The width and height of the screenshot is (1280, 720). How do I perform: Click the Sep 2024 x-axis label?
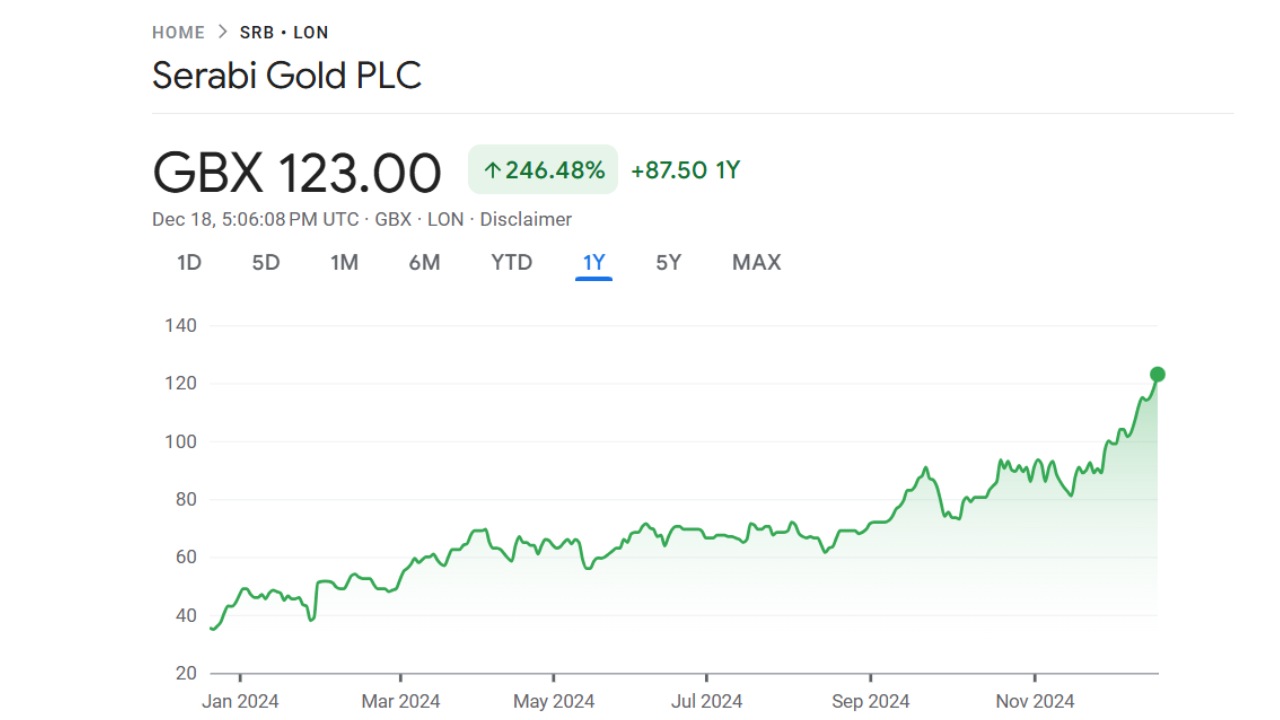pos(870,701)
